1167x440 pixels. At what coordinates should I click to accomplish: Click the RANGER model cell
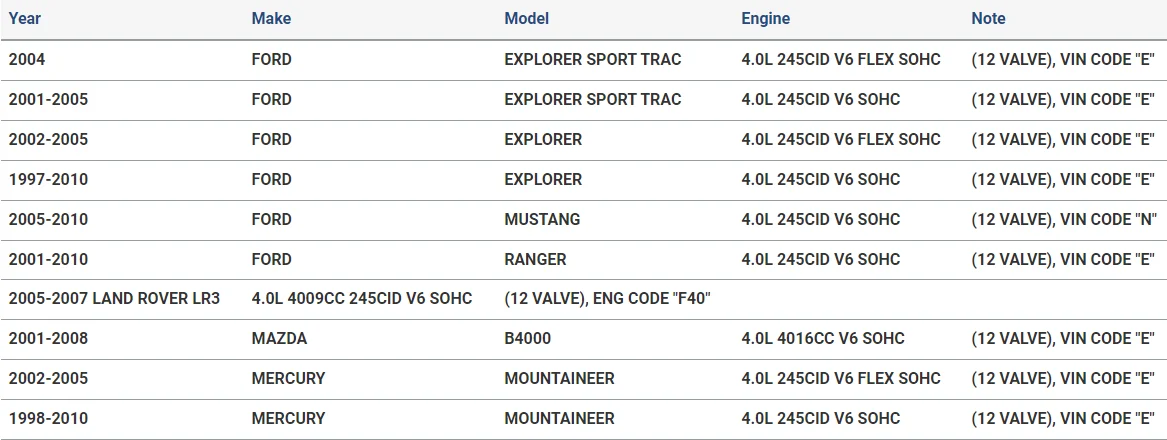pyautogui.click(x=535, y=259)
